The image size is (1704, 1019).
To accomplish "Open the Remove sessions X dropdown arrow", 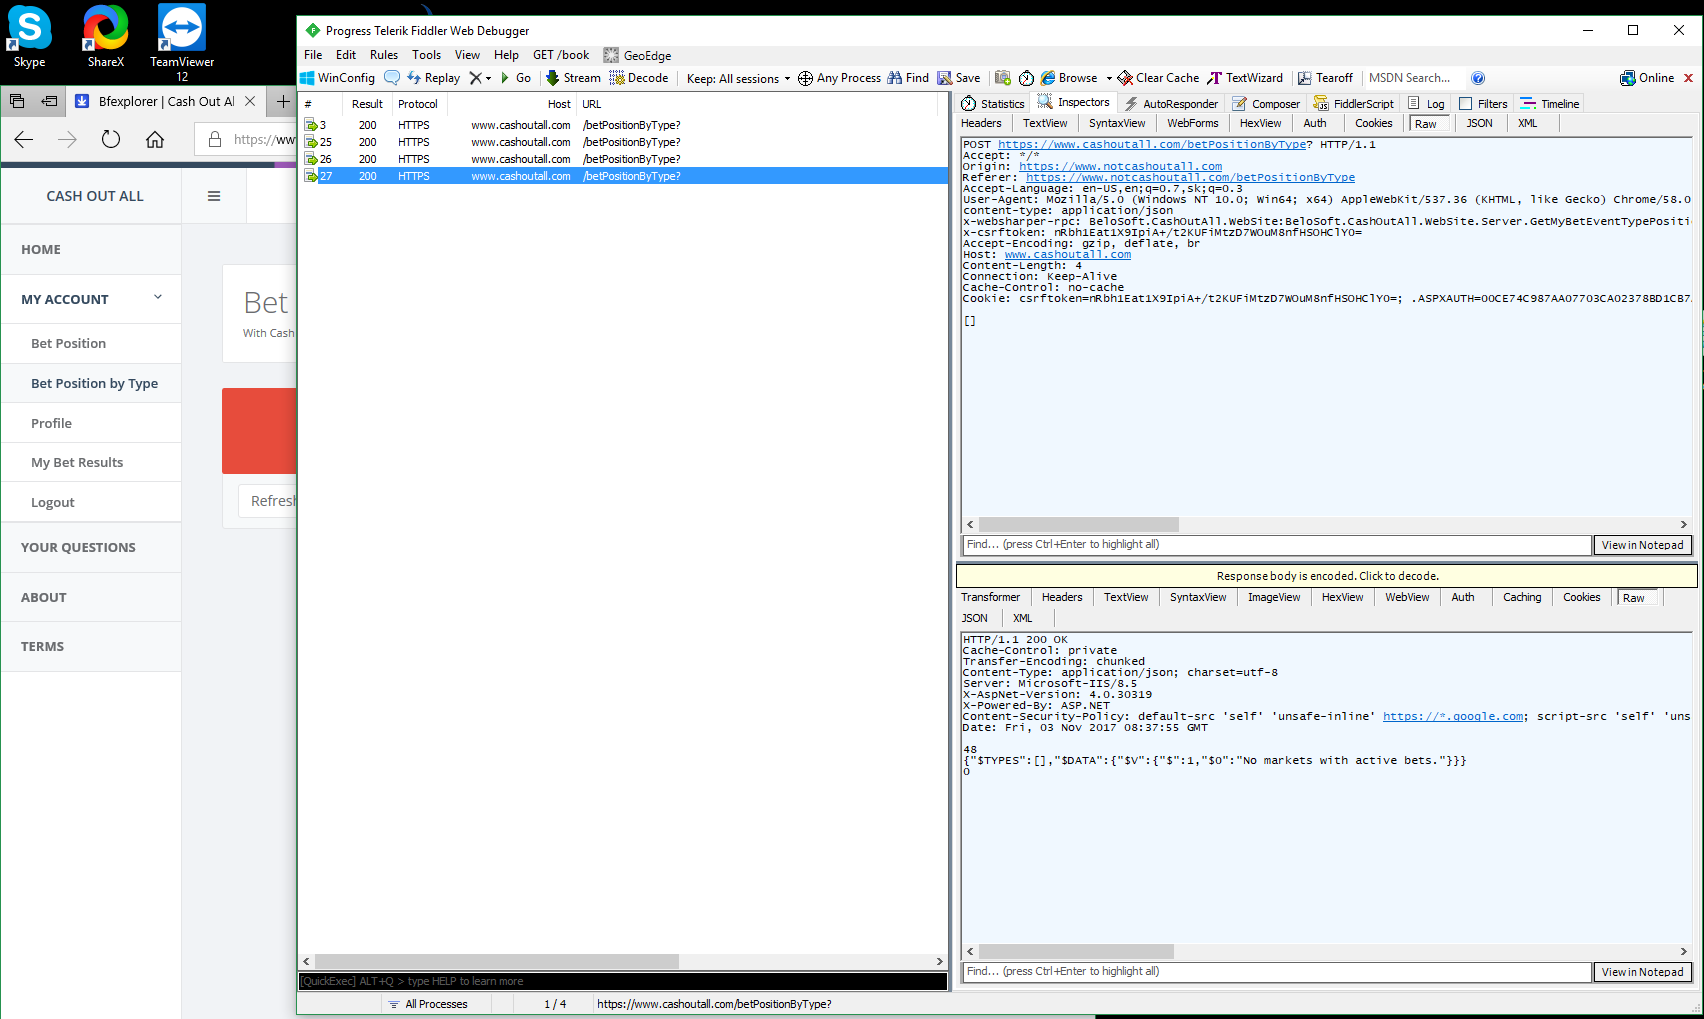I will click(488, 78).
